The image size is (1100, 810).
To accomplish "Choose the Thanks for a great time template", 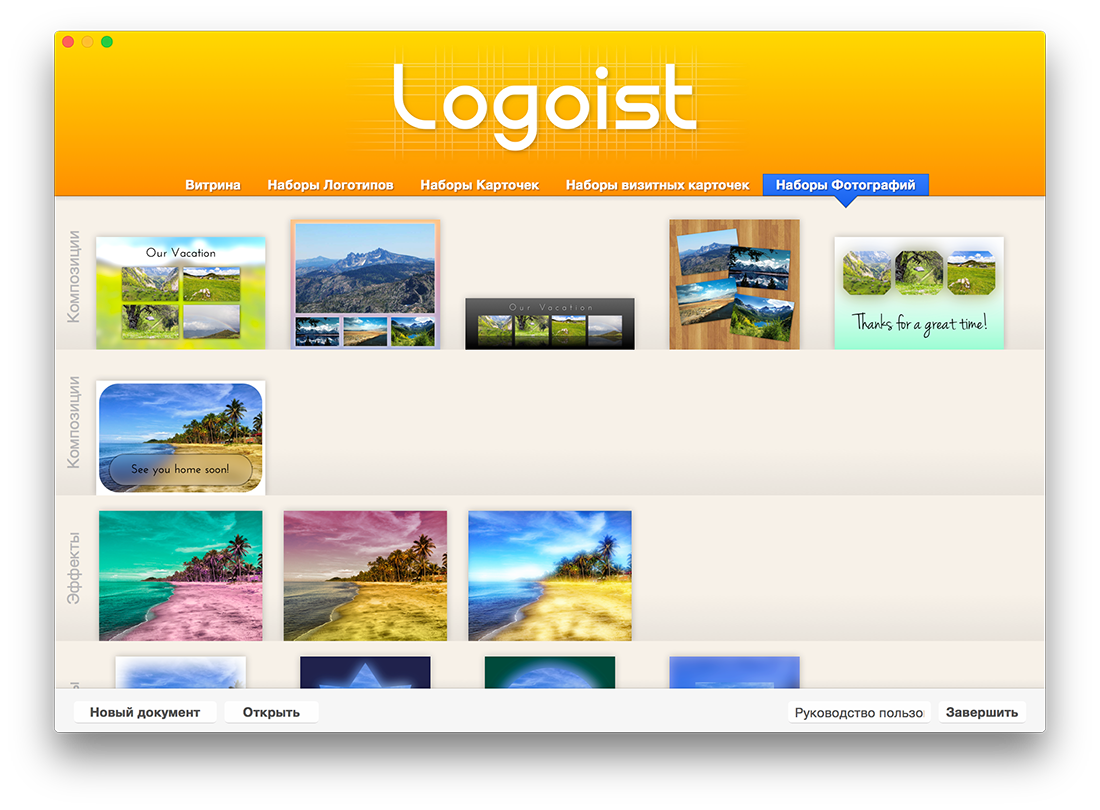I will point(919,293).
